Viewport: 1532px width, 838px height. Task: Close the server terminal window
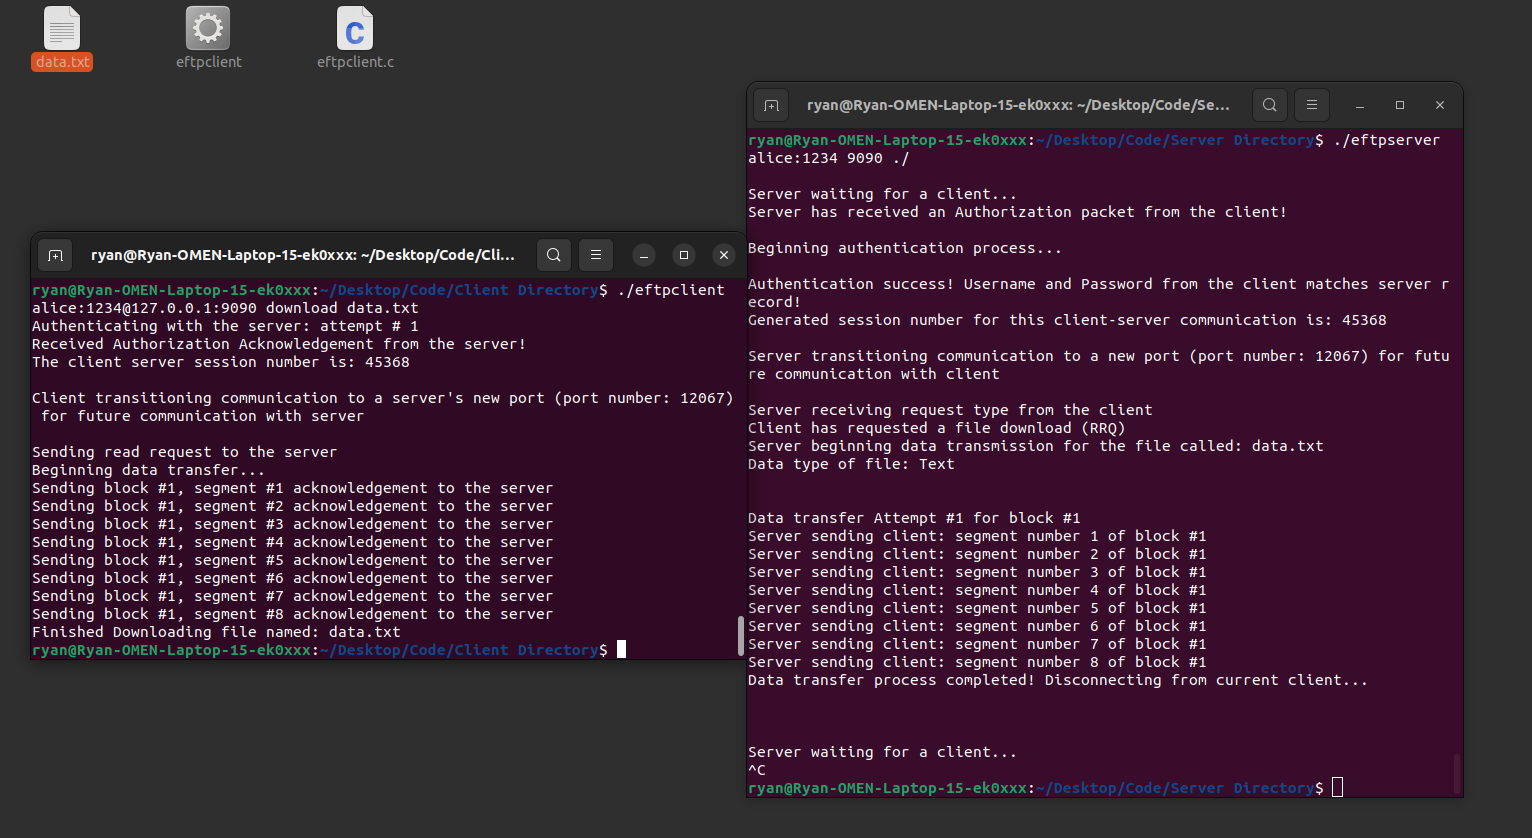tap(1440, 105)
